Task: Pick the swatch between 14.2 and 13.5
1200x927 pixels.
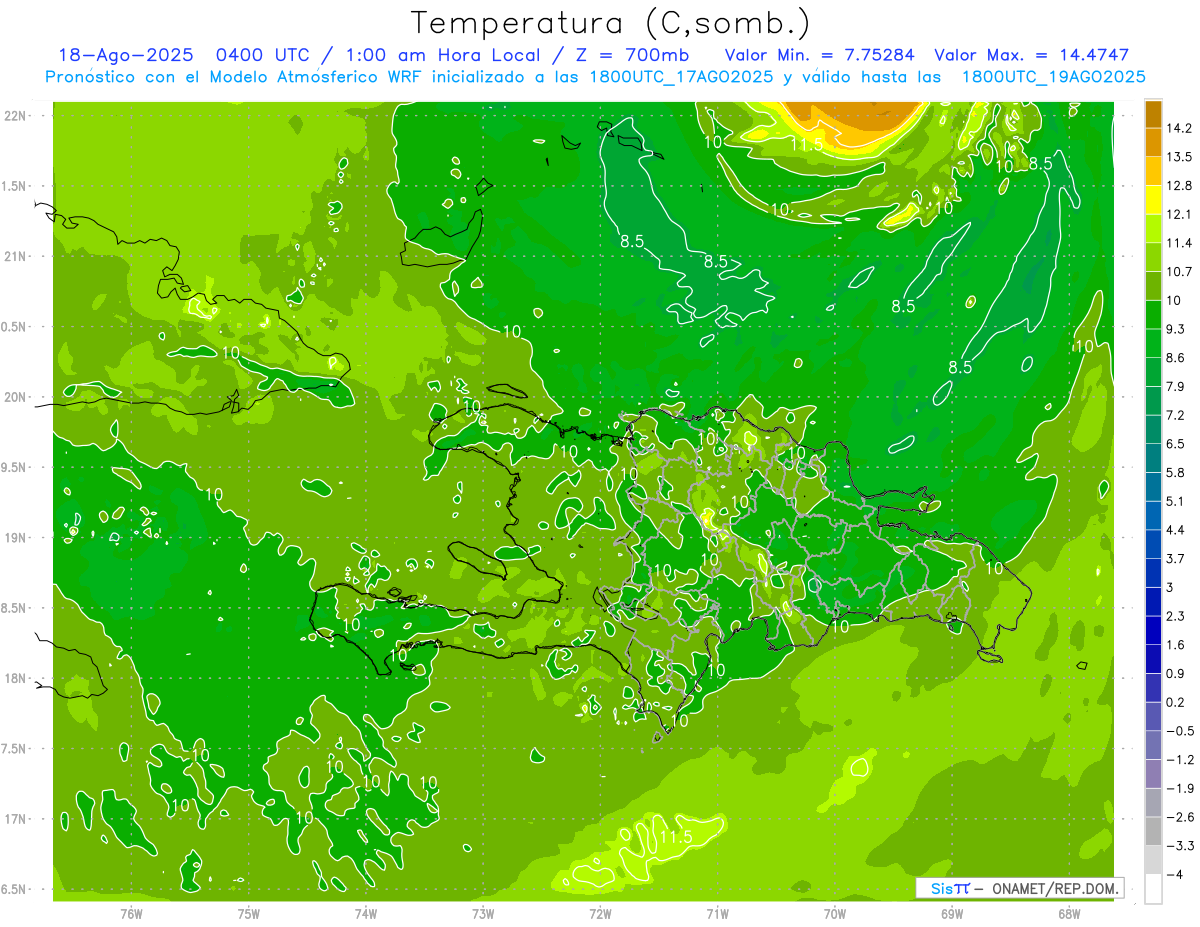Action: click(1153, 142)
